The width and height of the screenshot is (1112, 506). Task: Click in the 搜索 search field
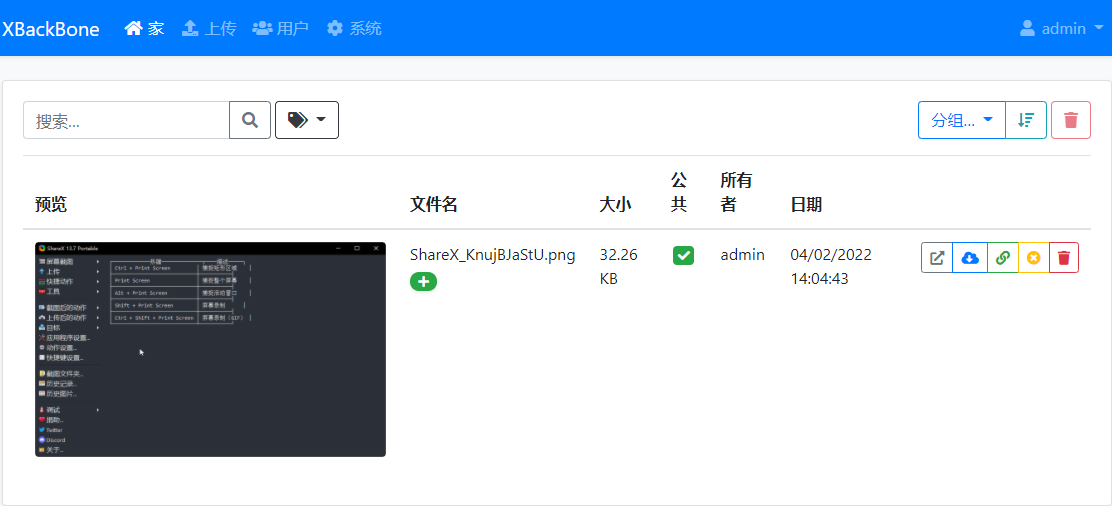(126, 120)
